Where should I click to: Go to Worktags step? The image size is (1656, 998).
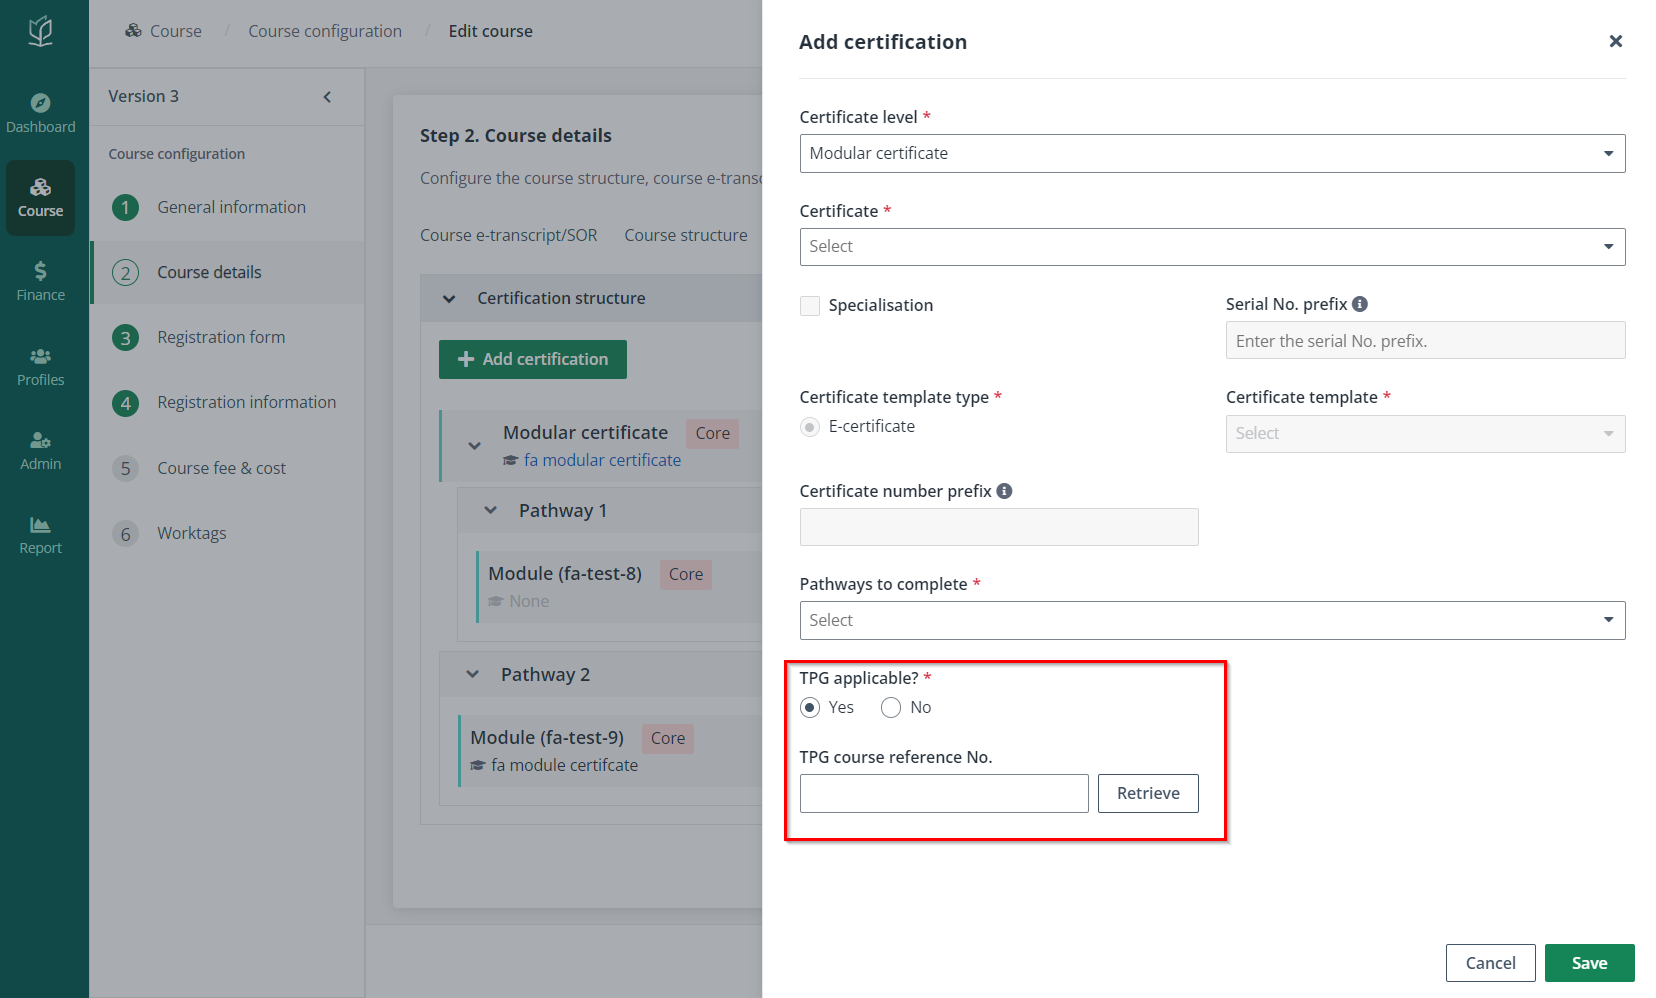191,533
